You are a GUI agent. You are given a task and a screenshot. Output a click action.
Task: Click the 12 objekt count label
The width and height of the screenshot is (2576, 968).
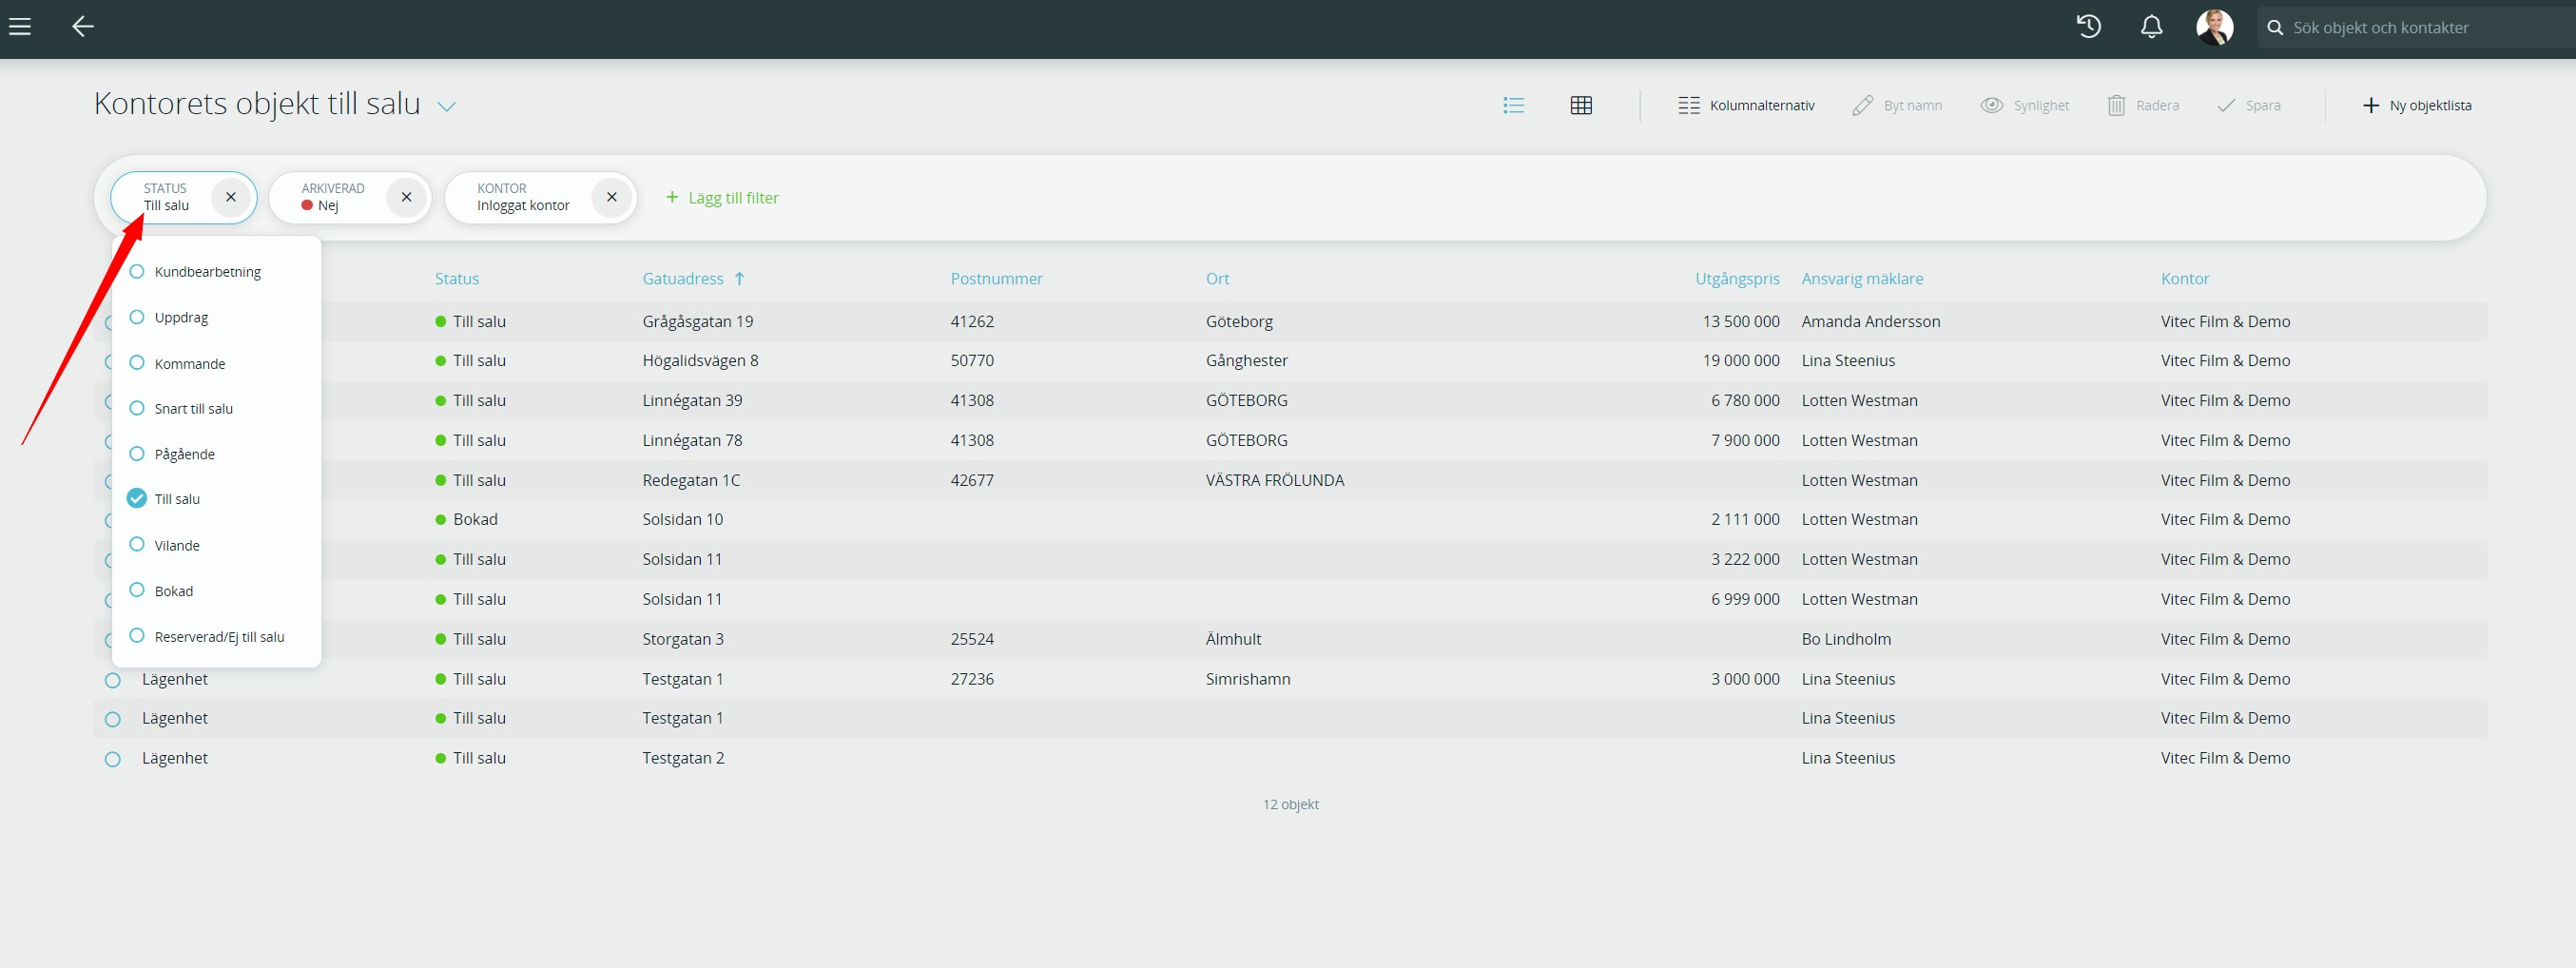(1291, 804)
